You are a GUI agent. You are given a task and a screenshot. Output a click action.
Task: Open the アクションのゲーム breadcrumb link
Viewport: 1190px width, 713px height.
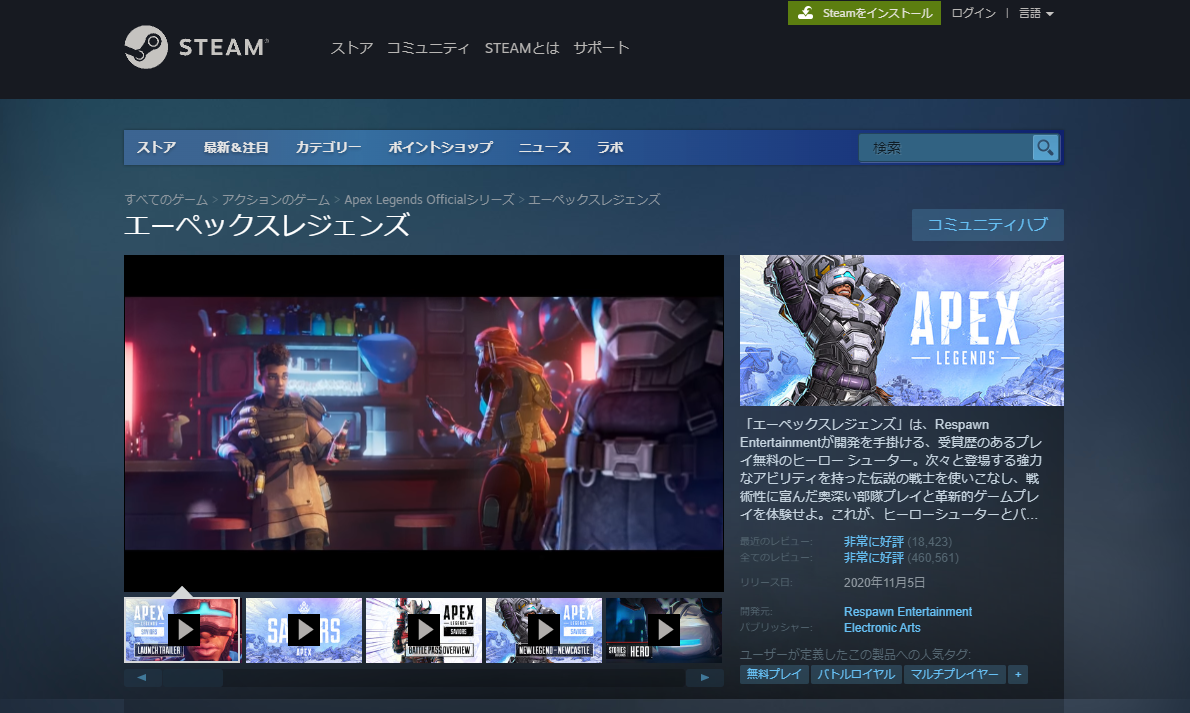(275, 200)
